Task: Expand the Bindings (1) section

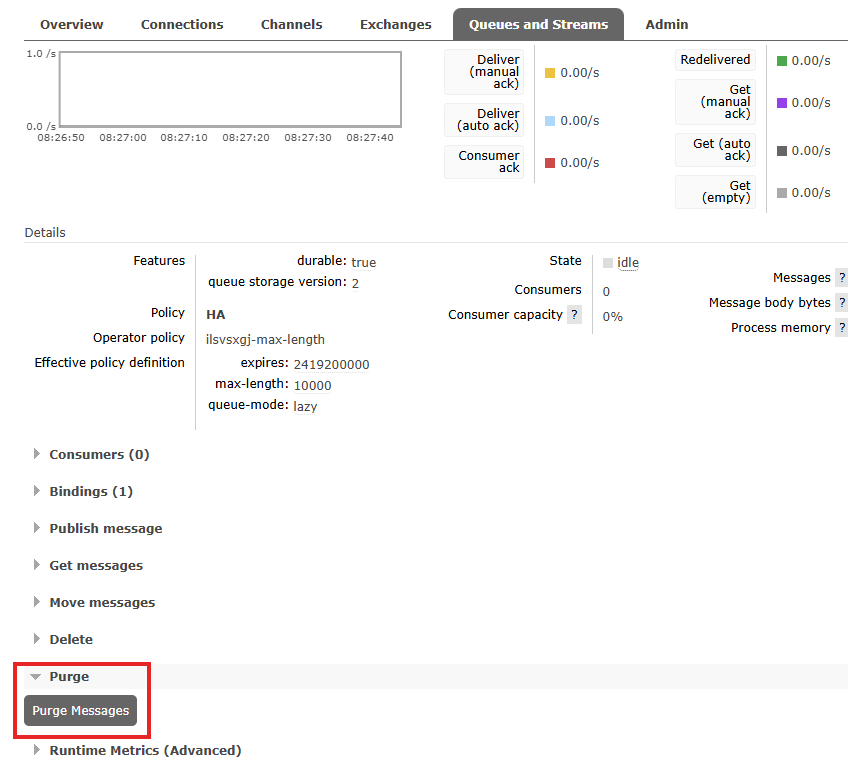Action: [90, 492]
